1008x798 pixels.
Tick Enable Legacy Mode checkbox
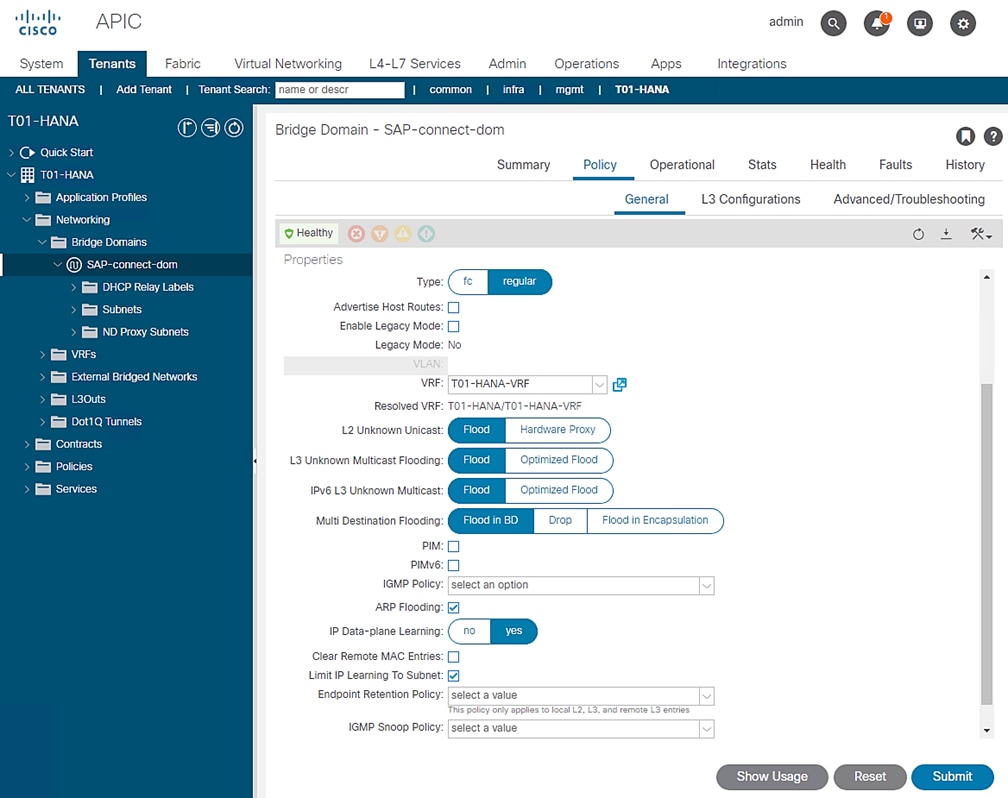(453, 326)
